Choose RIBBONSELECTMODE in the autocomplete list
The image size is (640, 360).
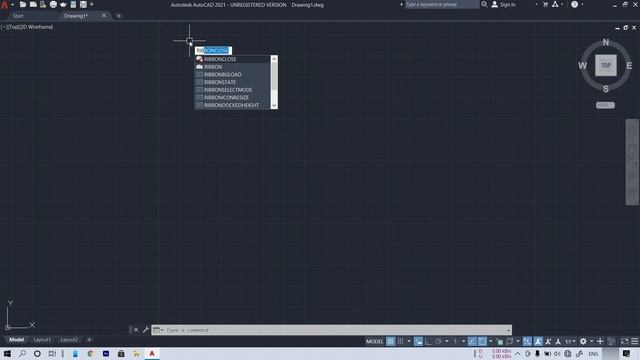232,90
